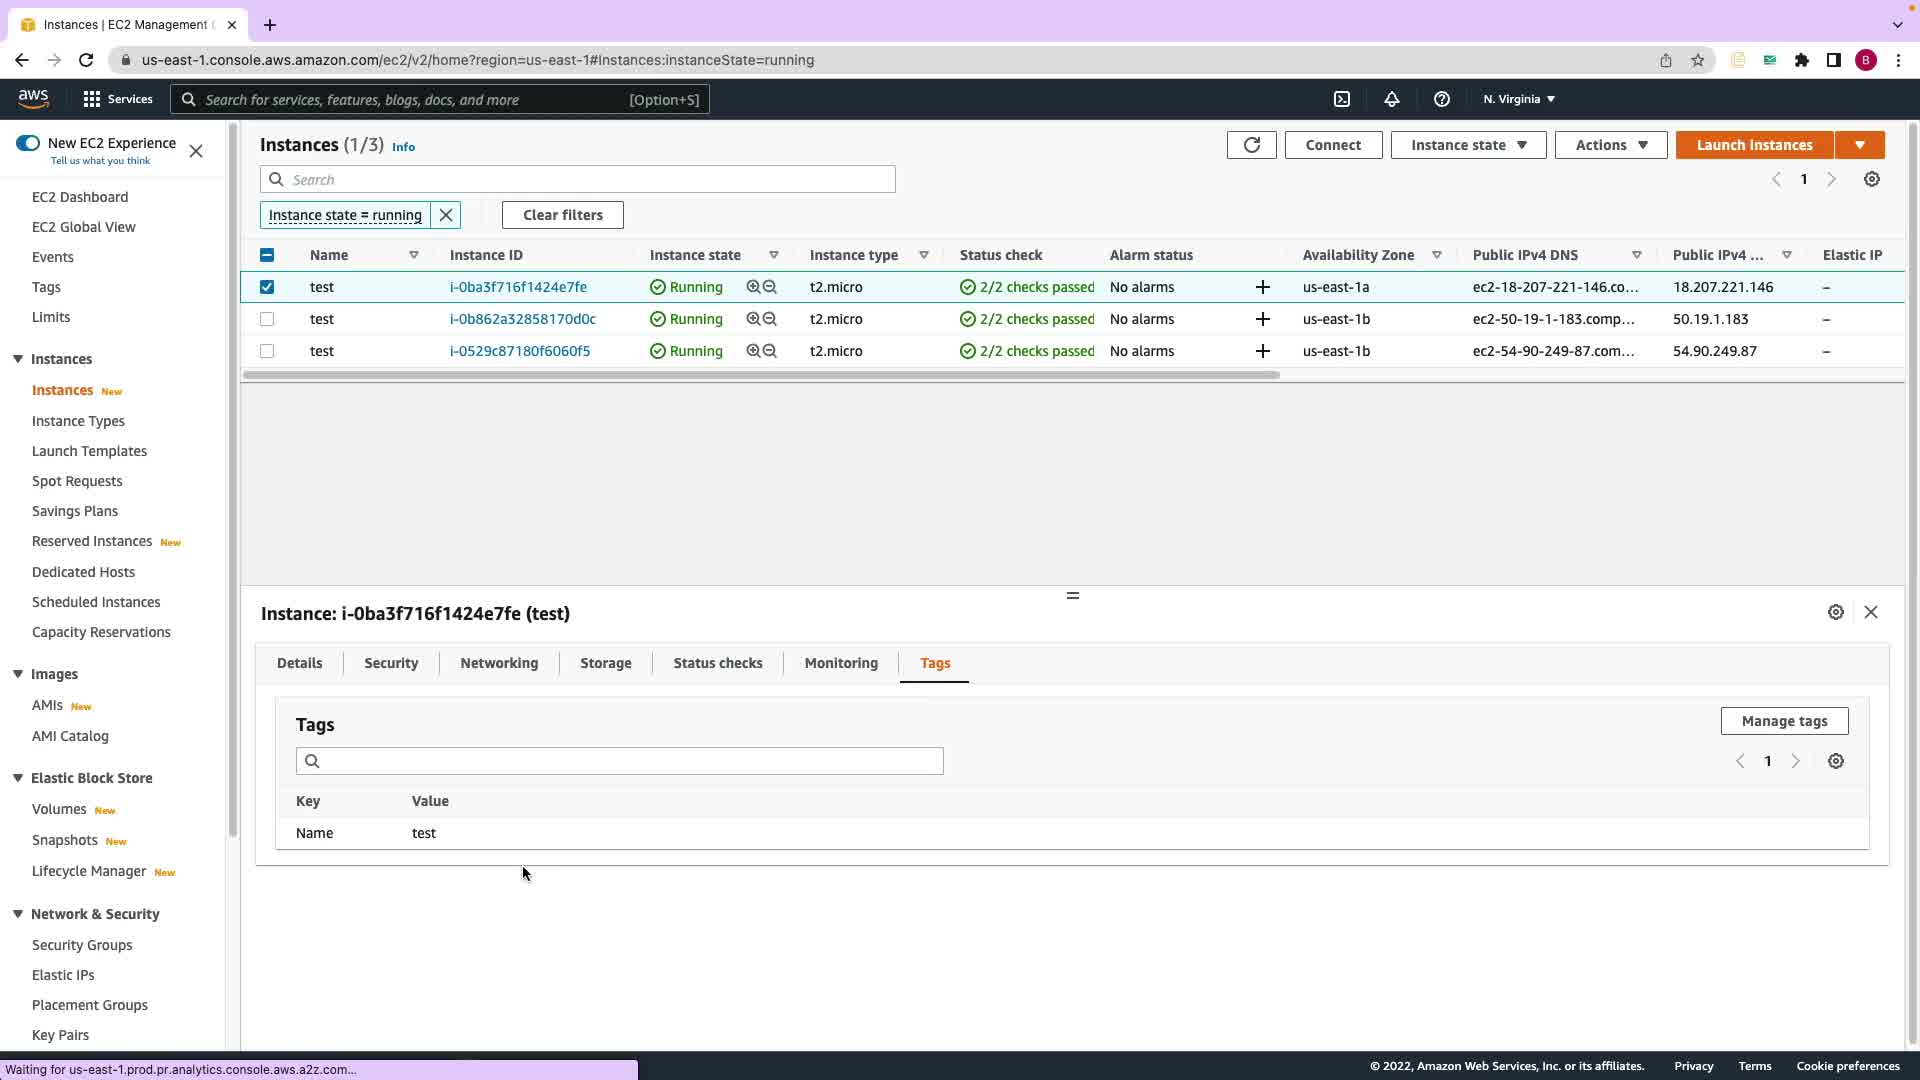Screen dimensions: 1920x1080
Task: Click the horizontal scrollbar under instances table
Action: click(760, 375)
